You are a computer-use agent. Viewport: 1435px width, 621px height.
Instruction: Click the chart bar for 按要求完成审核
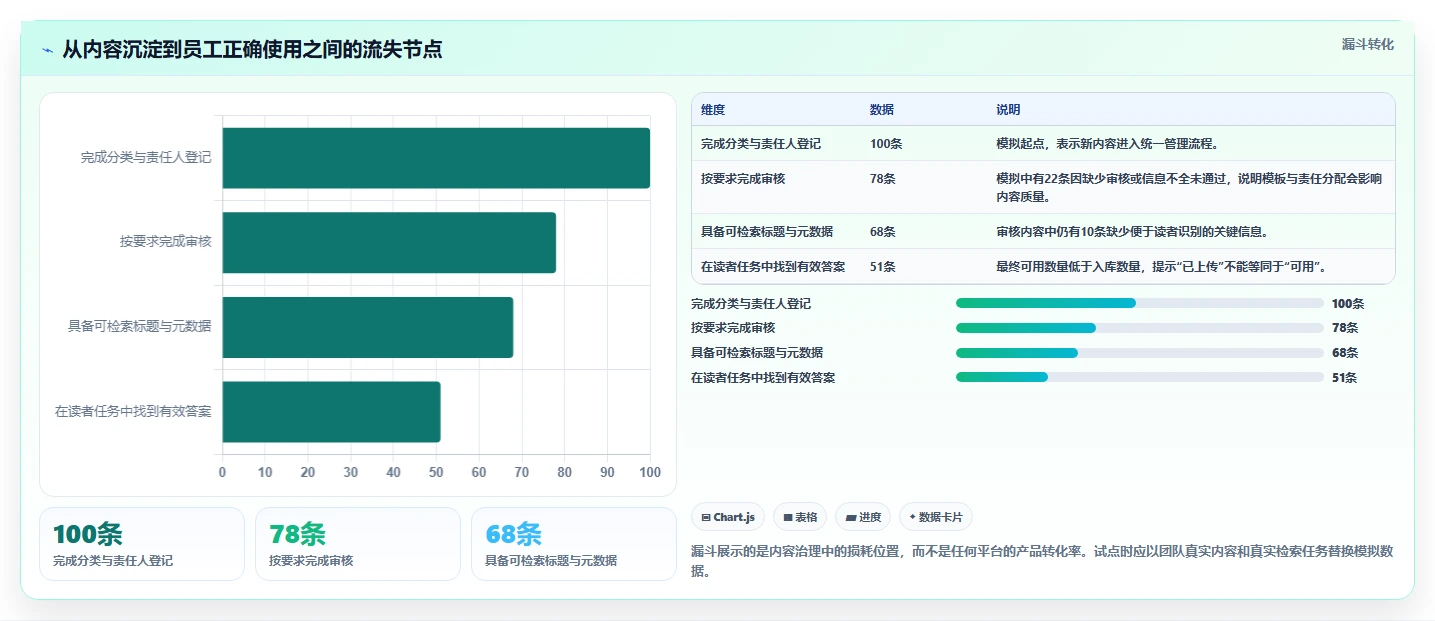(x=389, y=242)
